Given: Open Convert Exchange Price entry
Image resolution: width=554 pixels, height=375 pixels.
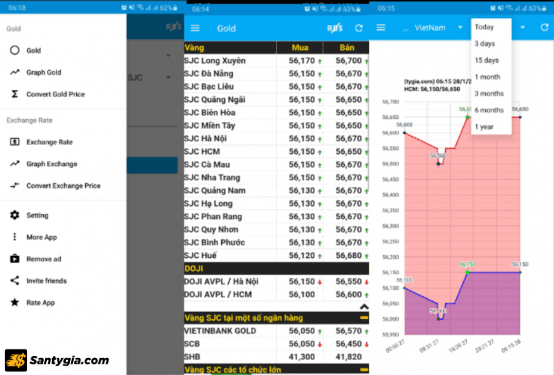Looking at the screenshot, I should 63,186.
